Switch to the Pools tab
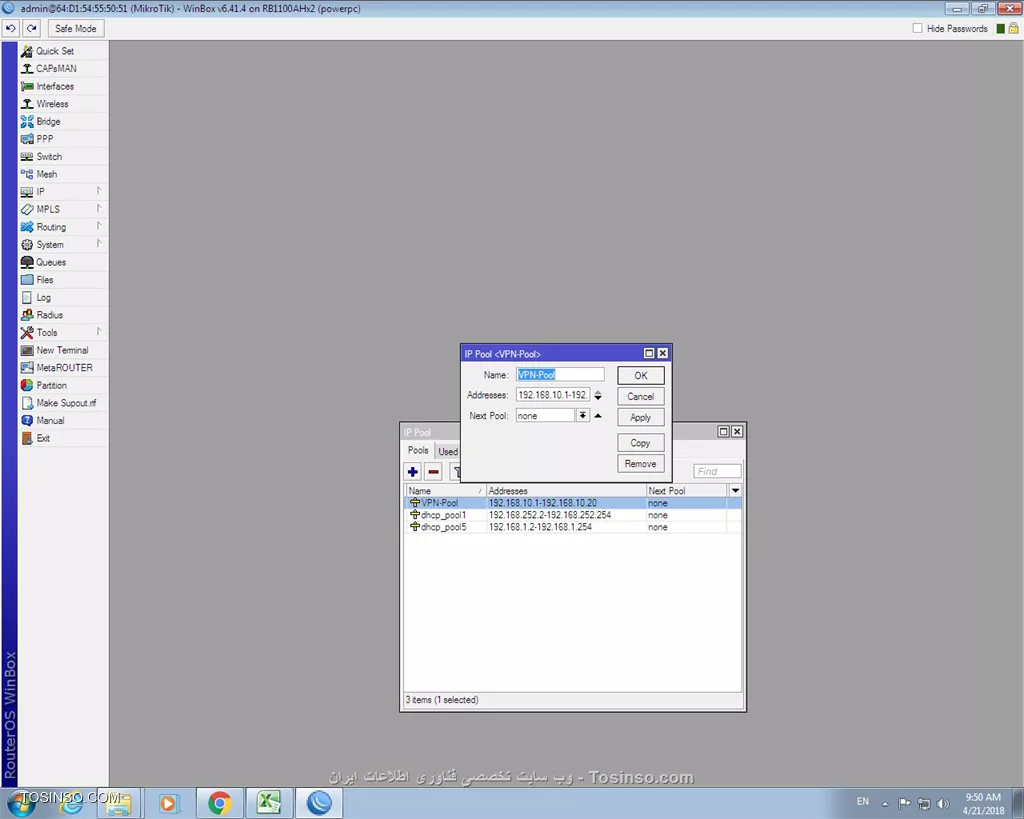The height and width of the screenshot is (819, 1024). pyautogui.click(x=418, y=451)
